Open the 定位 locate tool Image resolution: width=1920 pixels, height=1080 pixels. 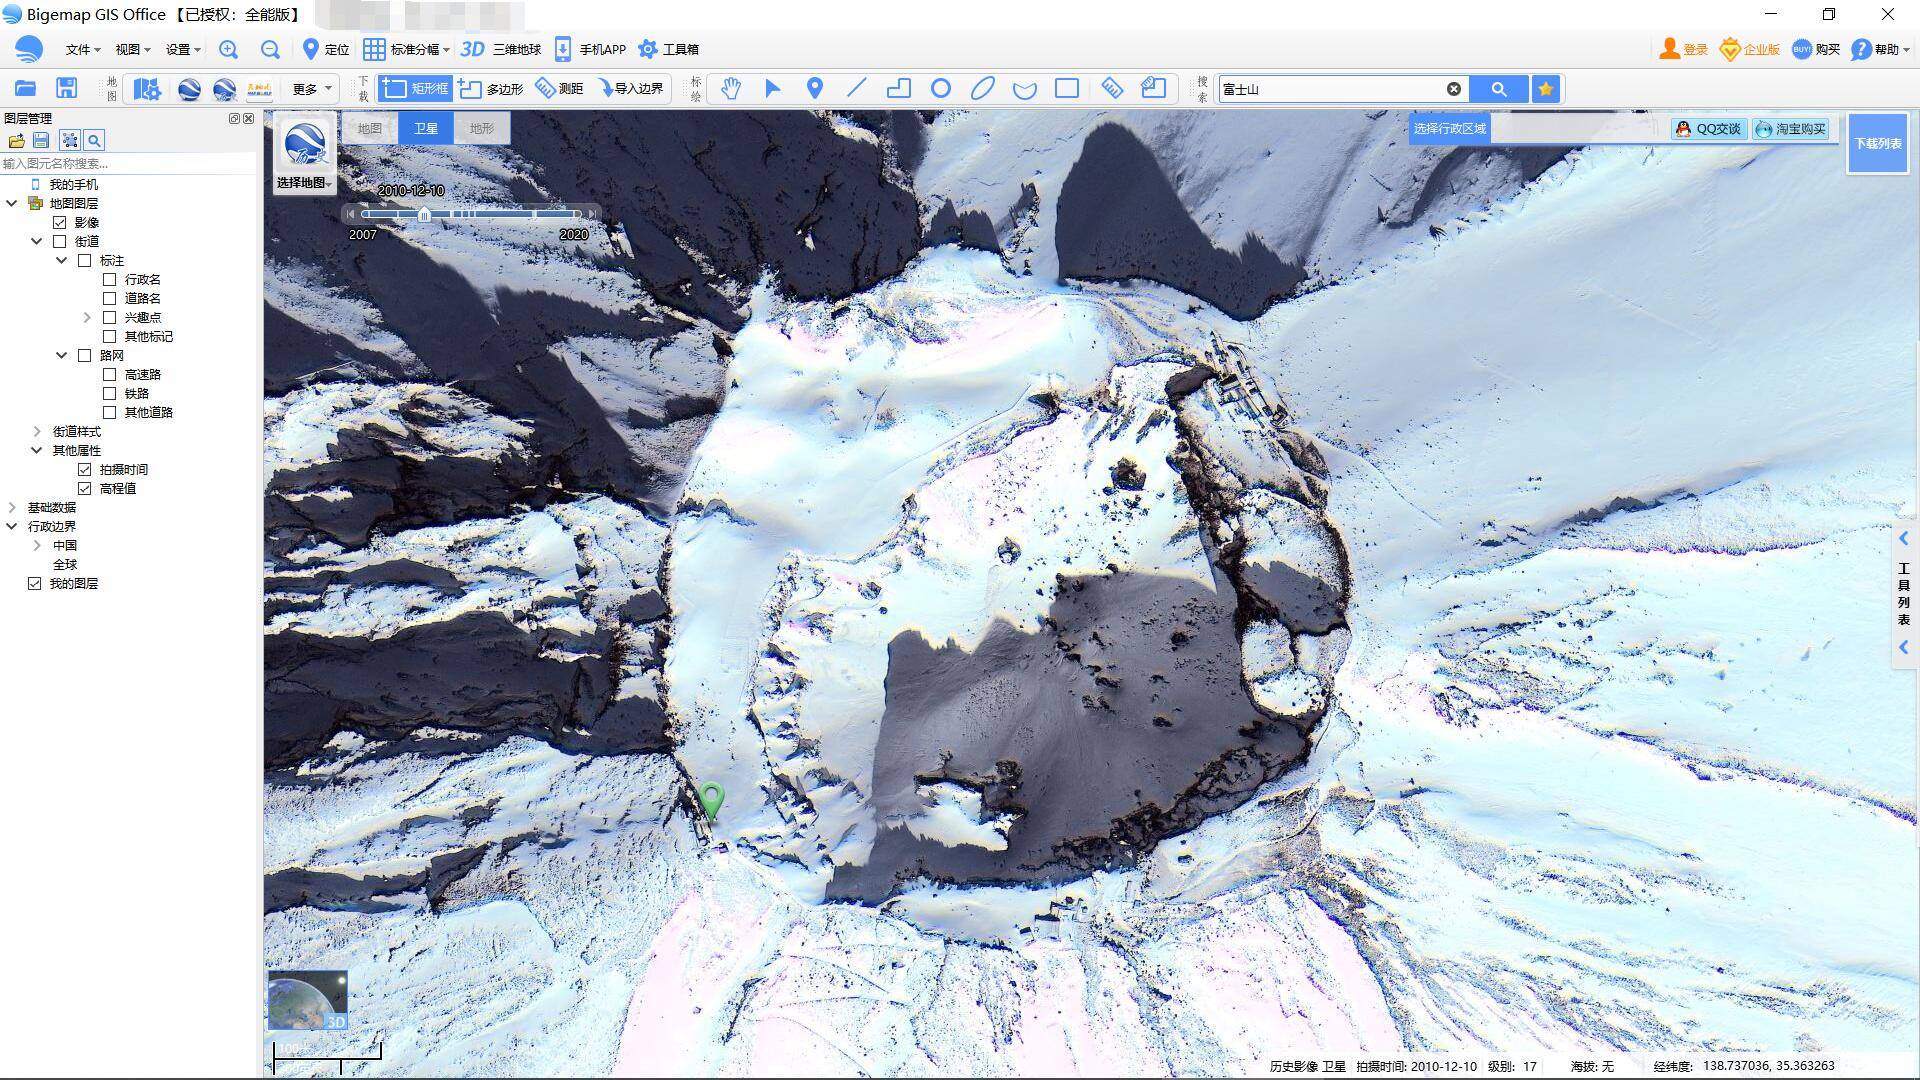325,49
